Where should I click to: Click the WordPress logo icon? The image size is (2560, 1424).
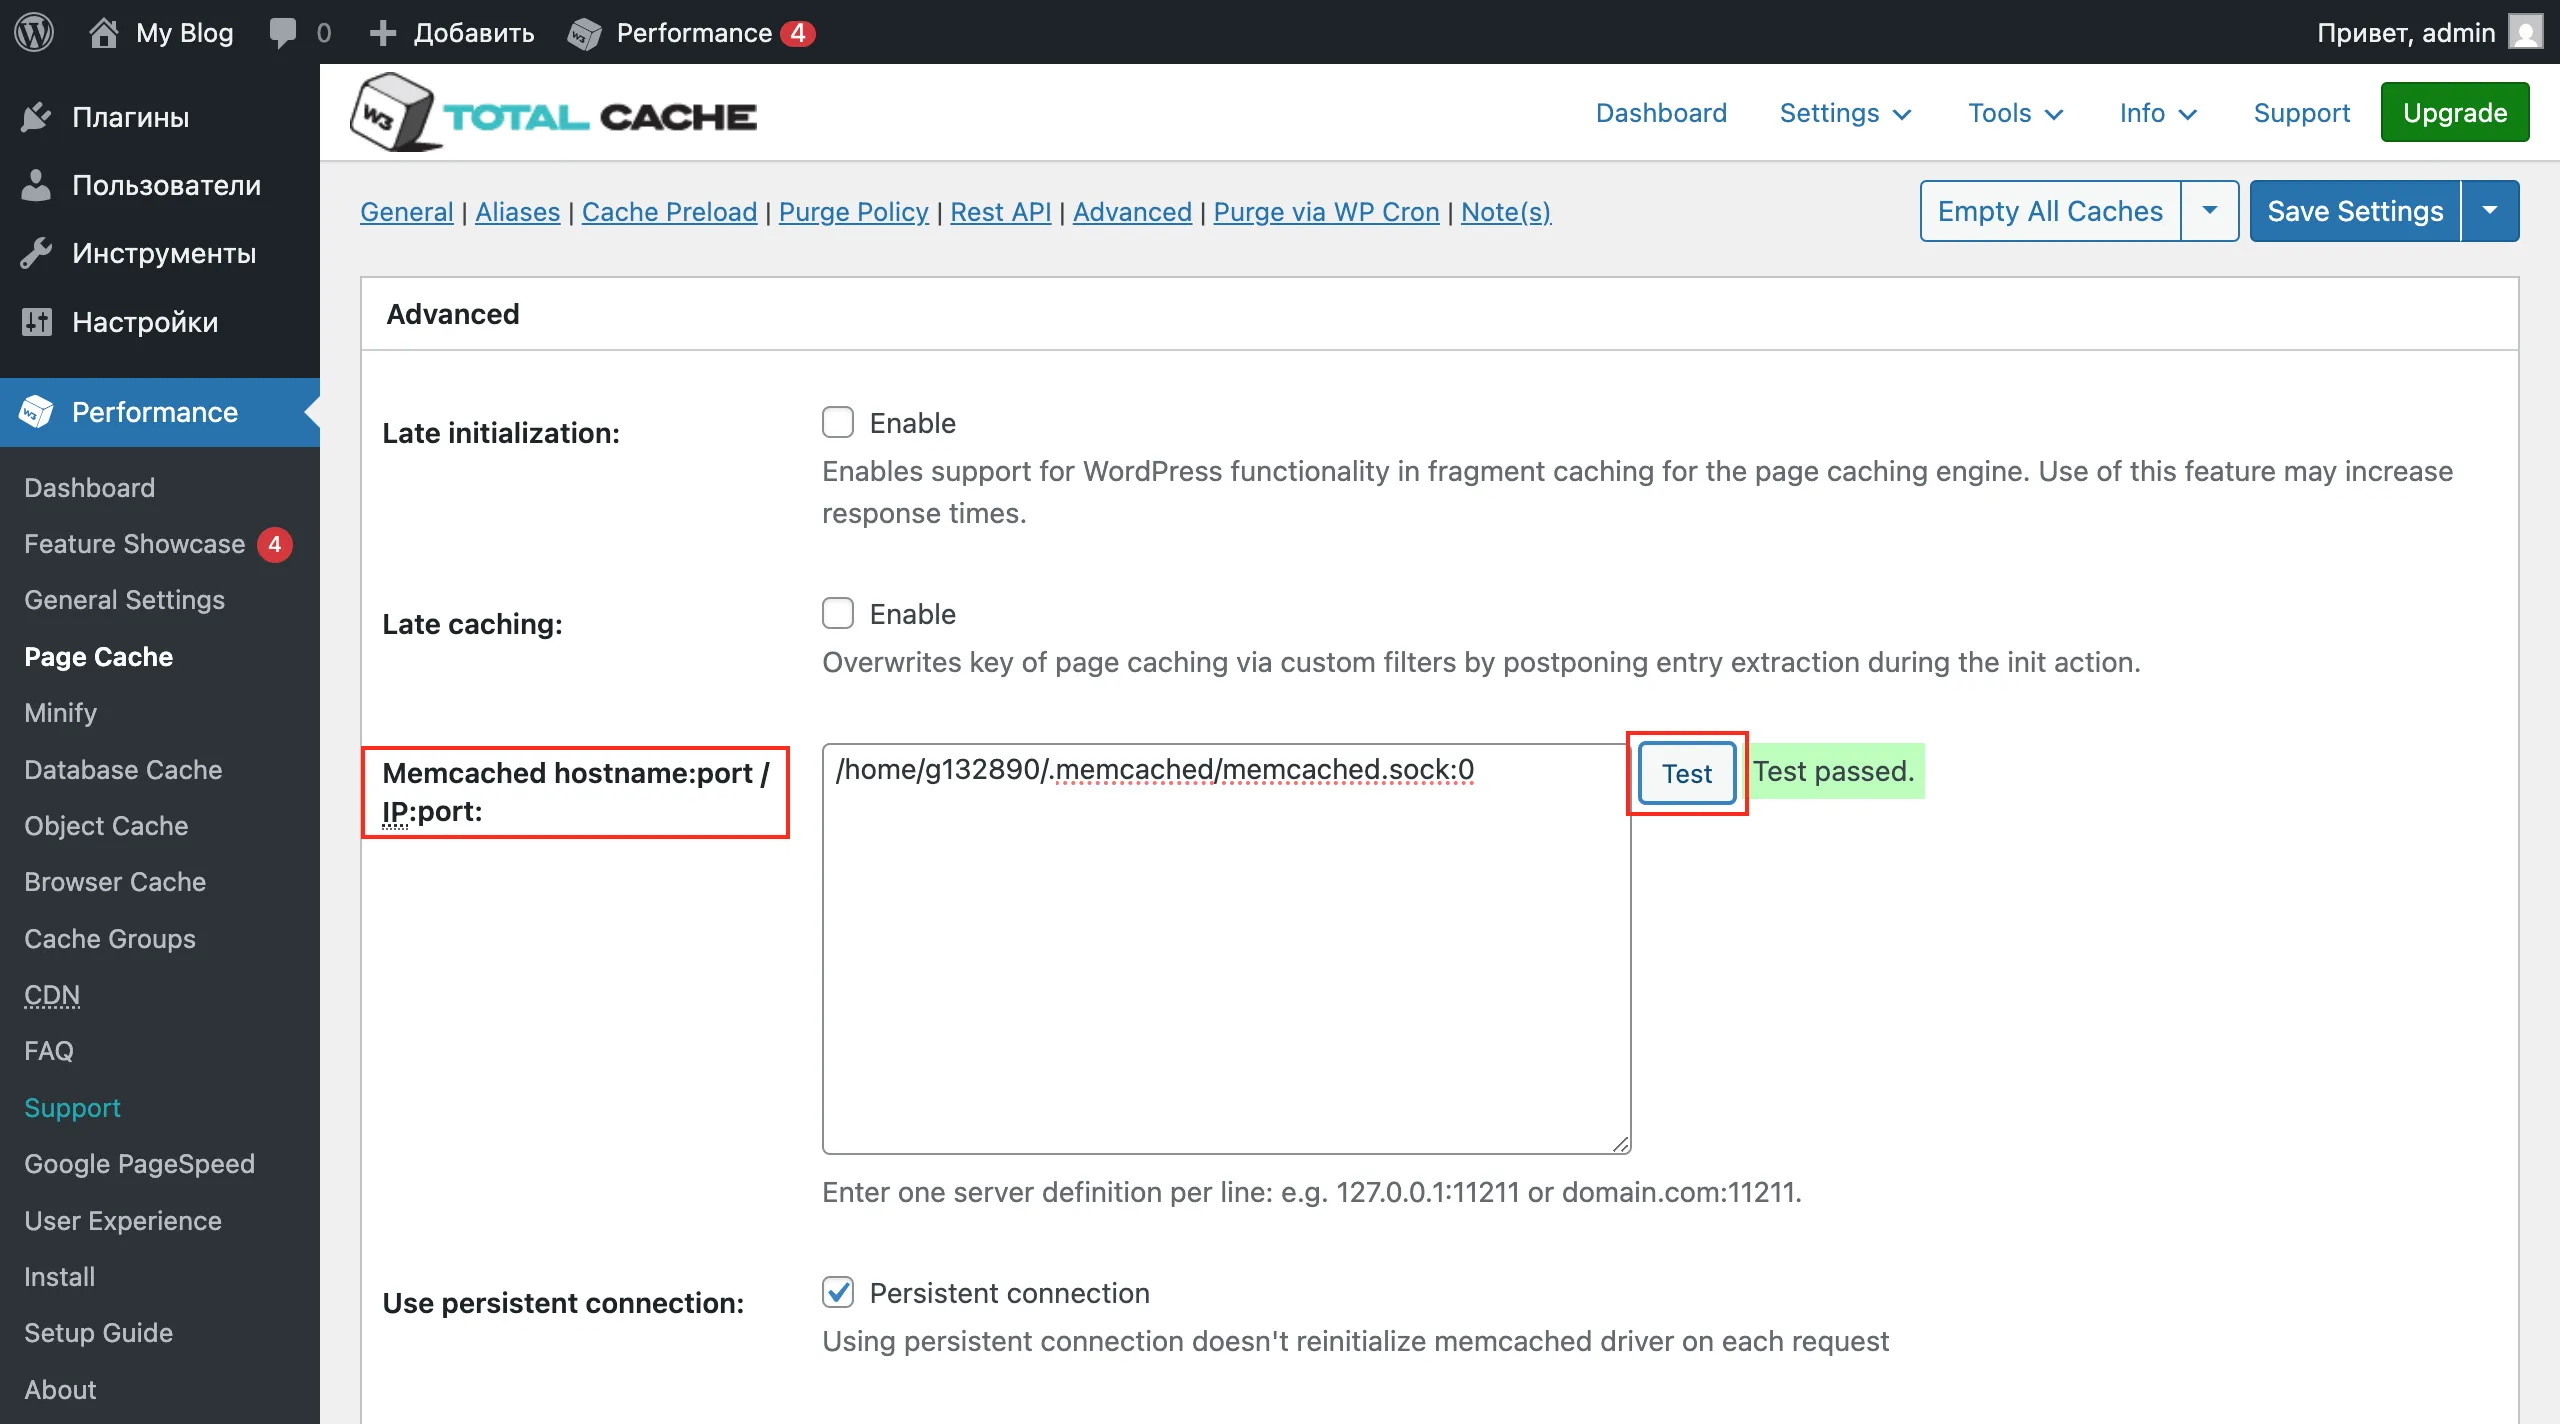(34, 32)
